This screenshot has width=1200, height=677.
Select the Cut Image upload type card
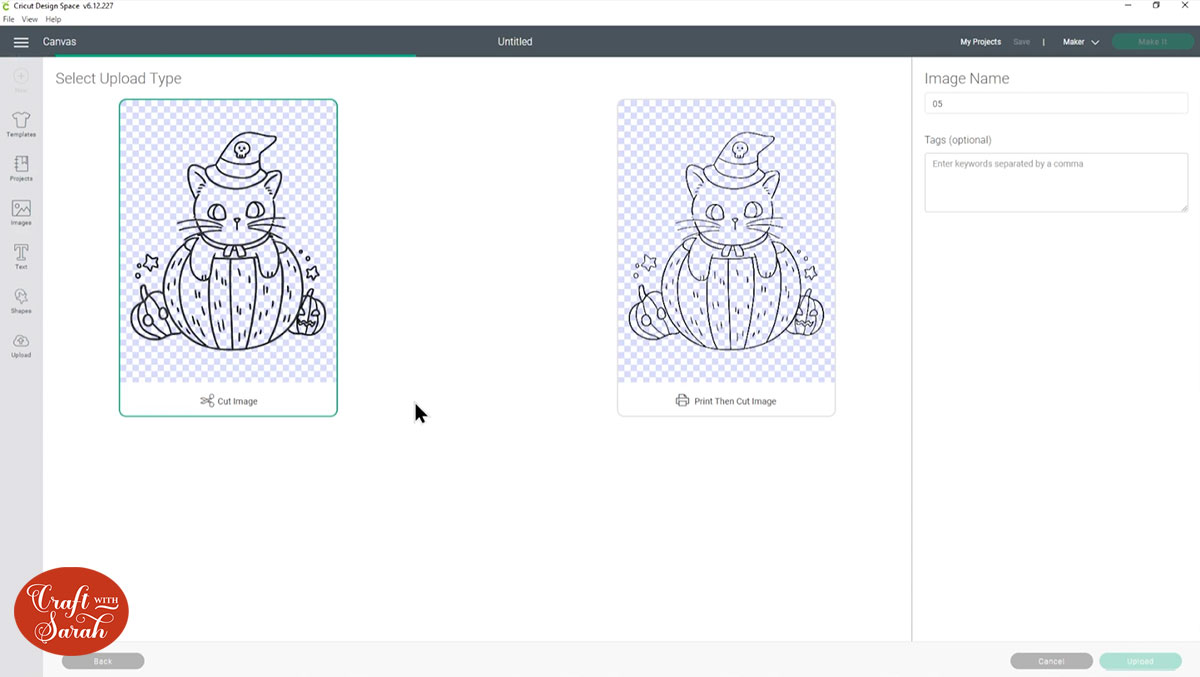click(x=228, y=258)
